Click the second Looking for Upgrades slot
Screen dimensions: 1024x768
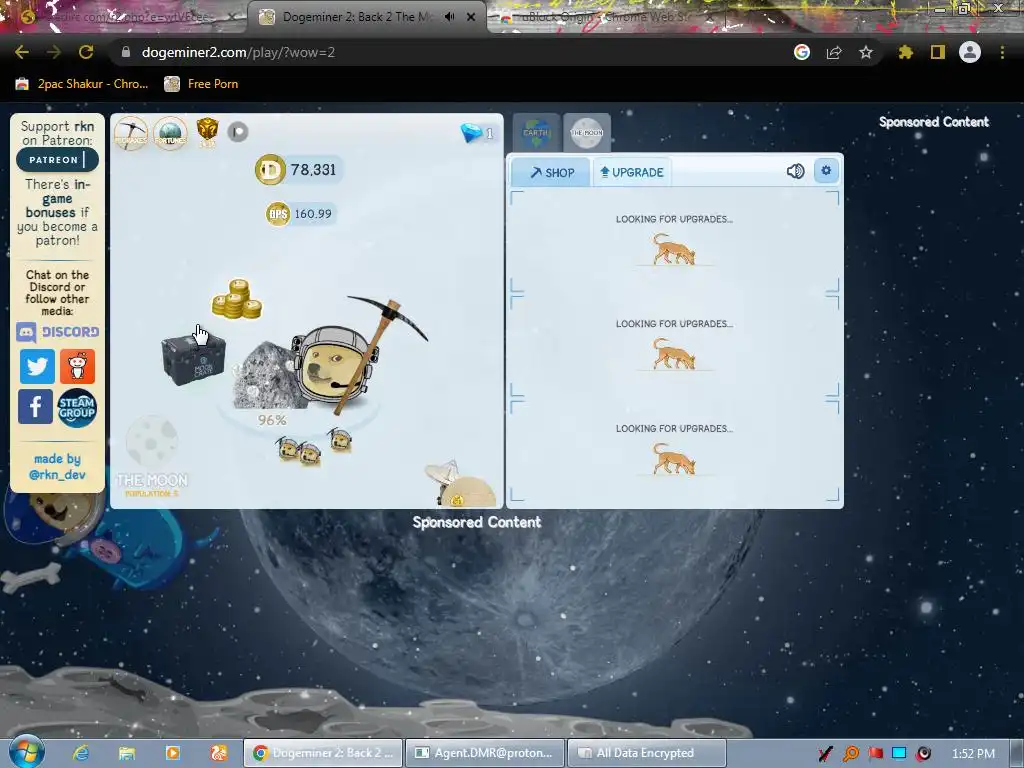point(674,344)
